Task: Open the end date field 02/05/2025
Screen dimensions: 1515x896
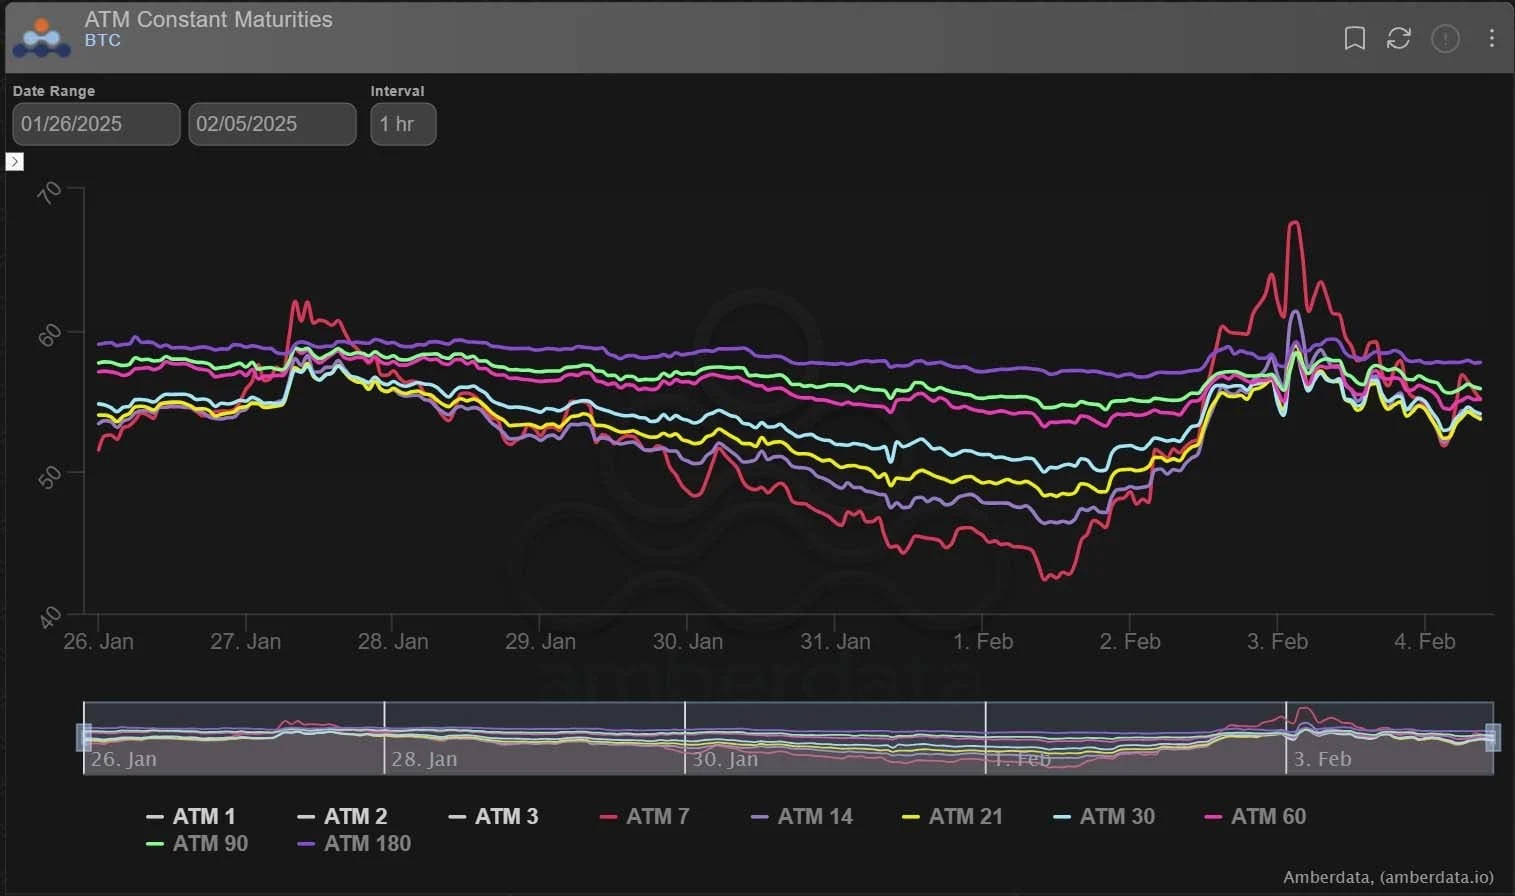Action: pos(272,124)
